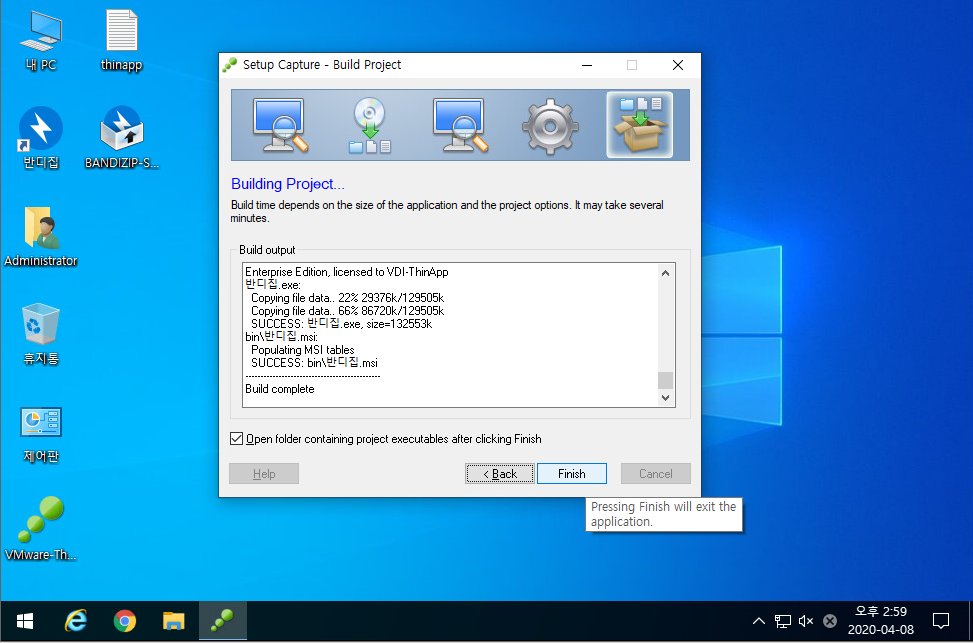Click the build output scrollbar thumb
The height and width of the screenshot is (643, 973).
[665, 380]
